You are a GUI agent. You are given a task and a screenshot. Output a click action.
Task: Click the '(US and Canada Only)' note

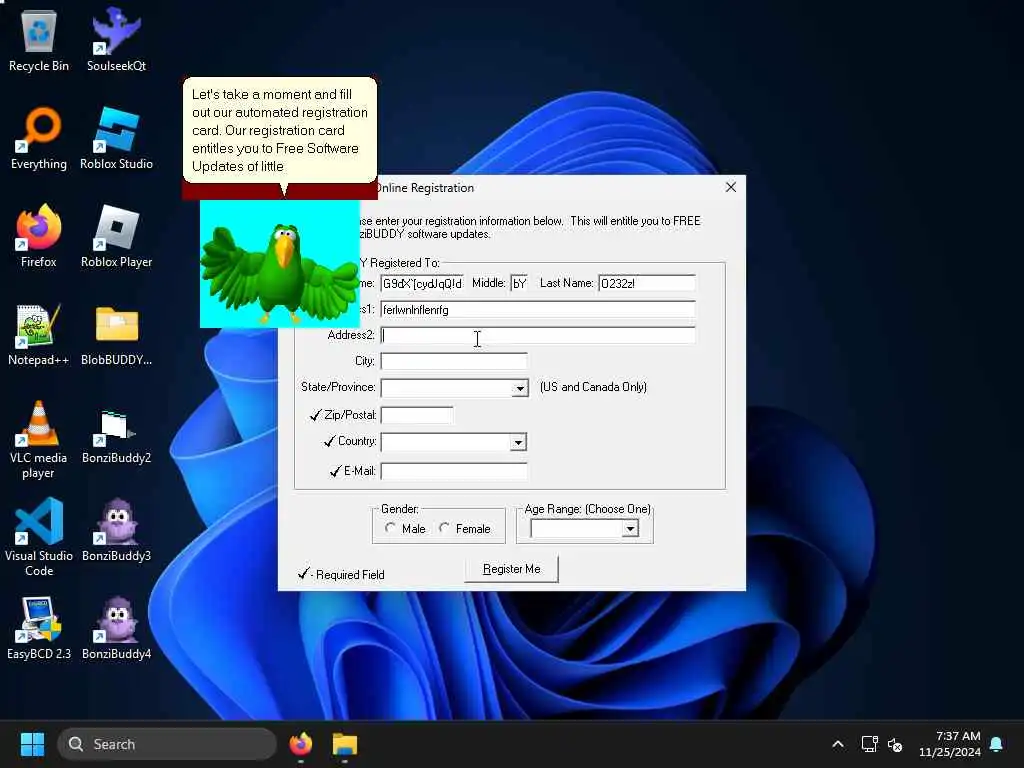click(593, 387)
